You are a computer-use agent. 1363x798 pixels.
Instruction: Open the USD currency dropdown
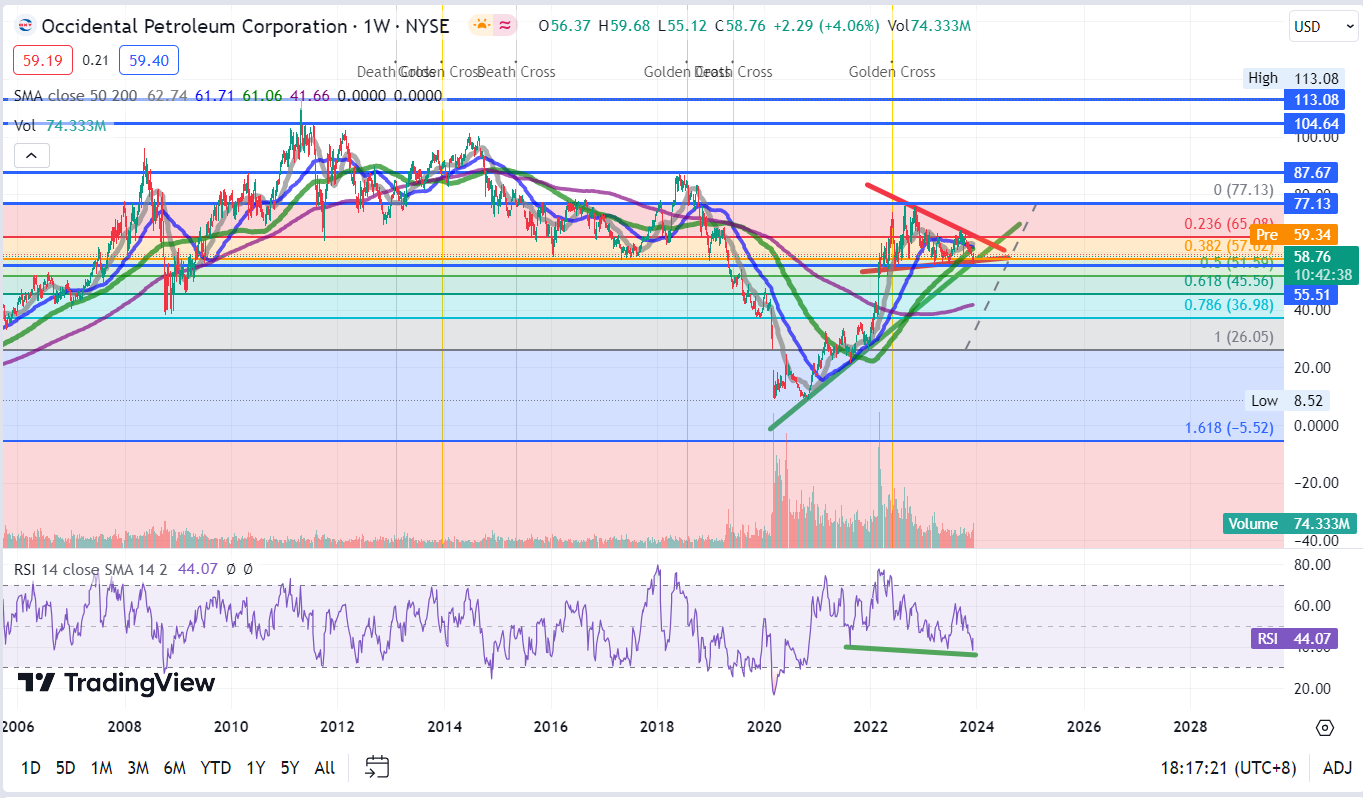1322,26
